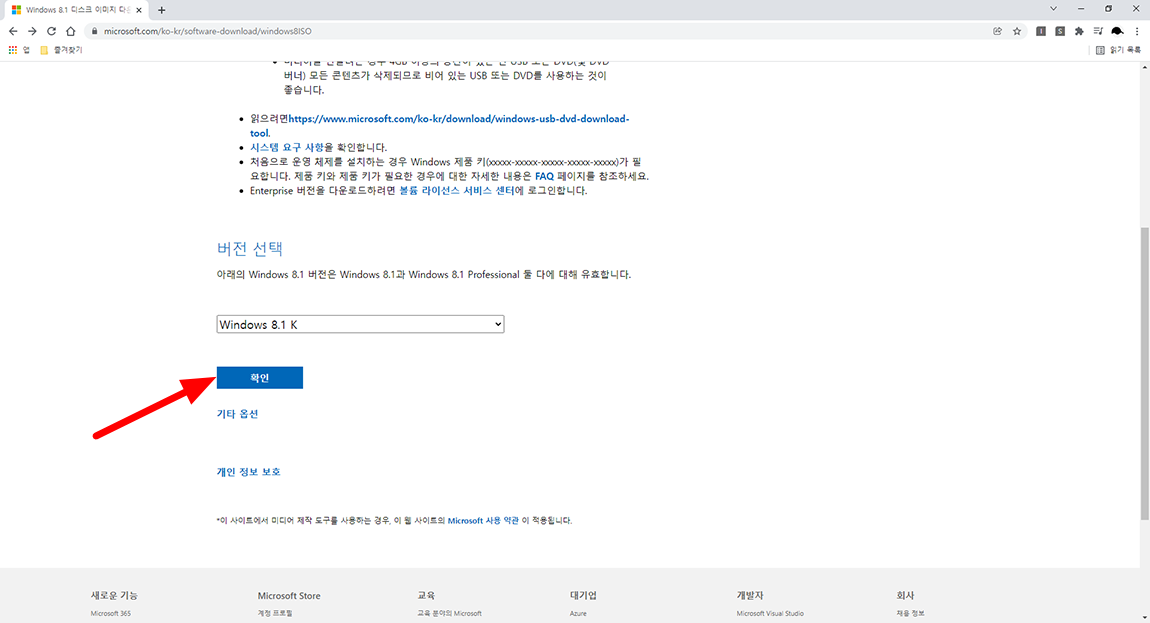This screenshot has height=623, width=1150.
Task: Click the 버전 선택 heading
Action: point(249,249)
